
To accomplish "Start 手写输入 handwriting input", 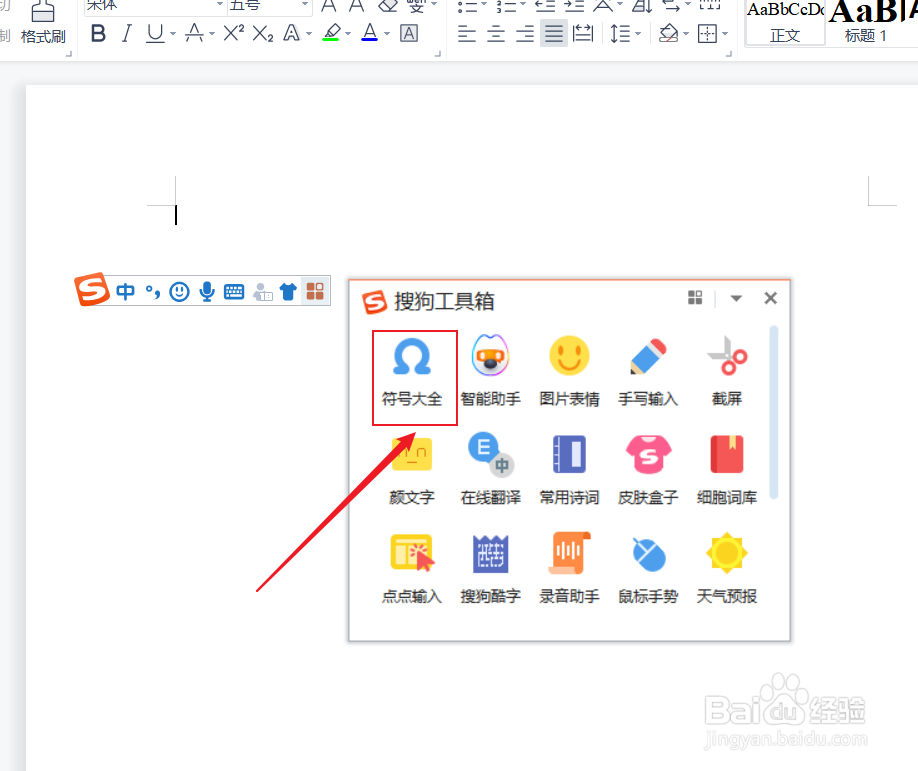I will click(648, 372).
